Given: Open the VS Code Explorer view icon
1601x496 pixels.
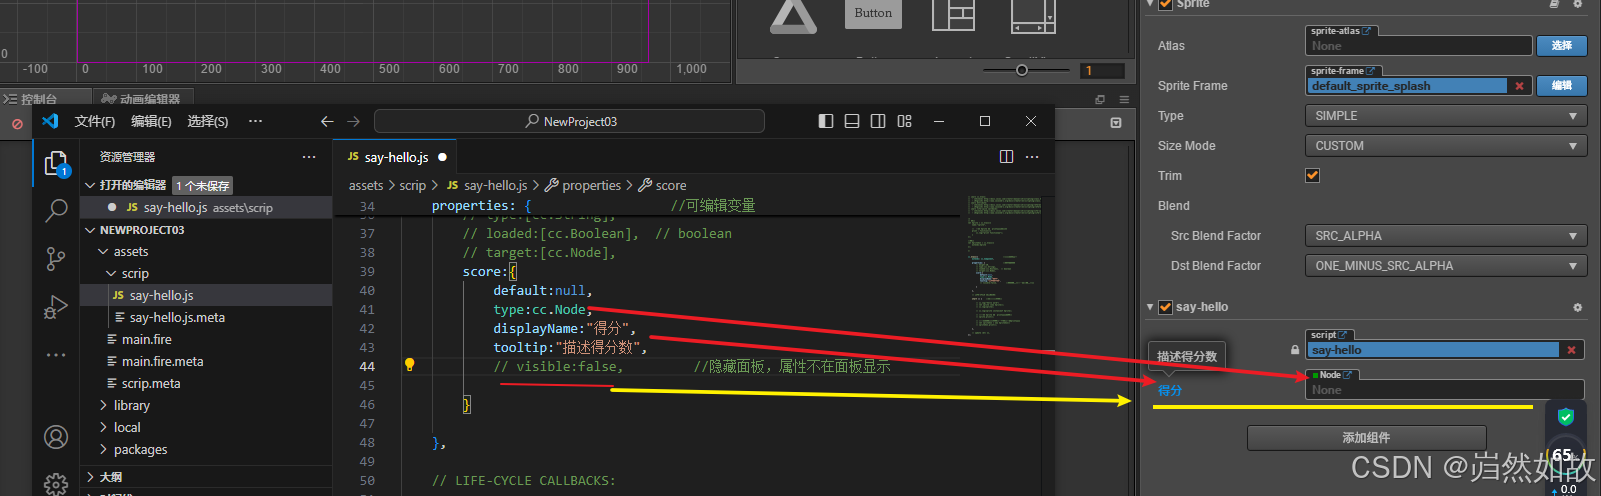Looking at the screenshot, I should click(x=56, y=163).
